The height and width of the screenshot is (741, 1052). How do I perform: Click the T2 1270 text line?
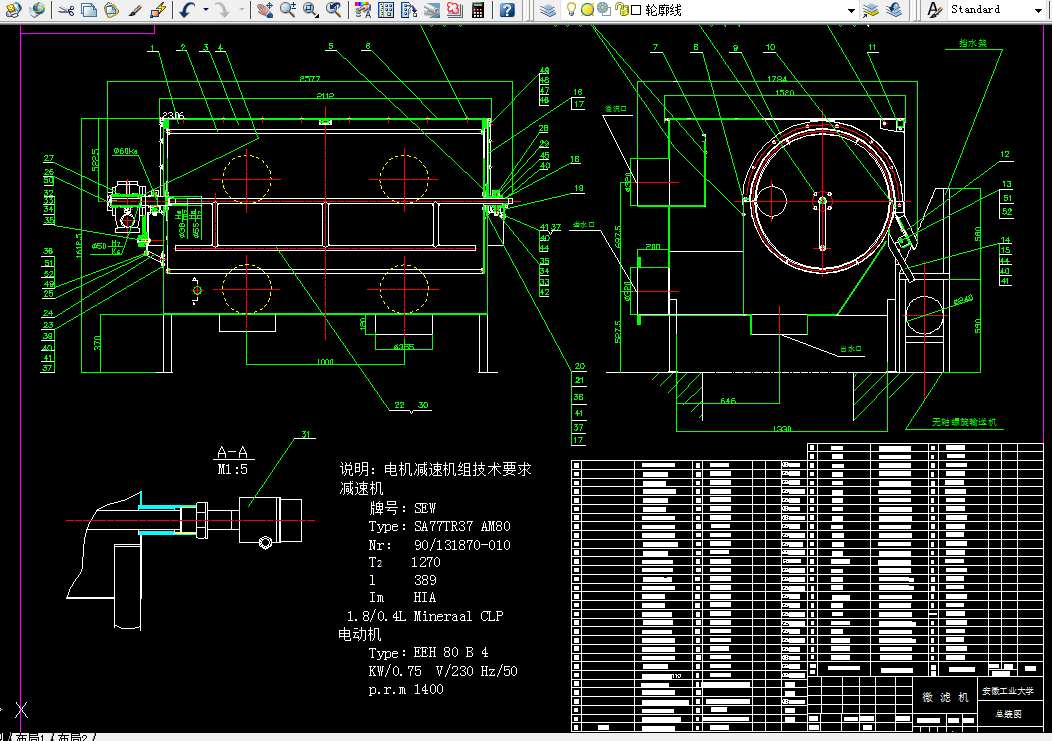(405, 562)
